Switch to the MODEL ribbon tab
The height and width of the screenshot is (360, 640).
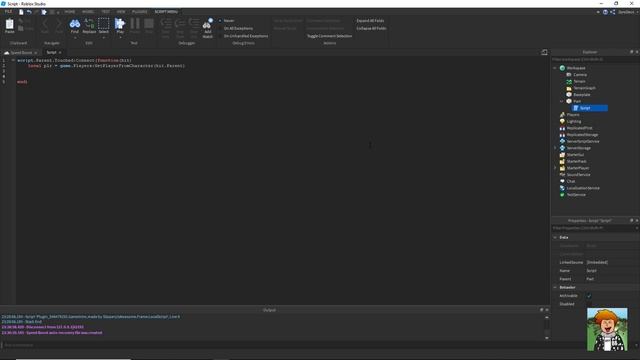click(88, 12)
